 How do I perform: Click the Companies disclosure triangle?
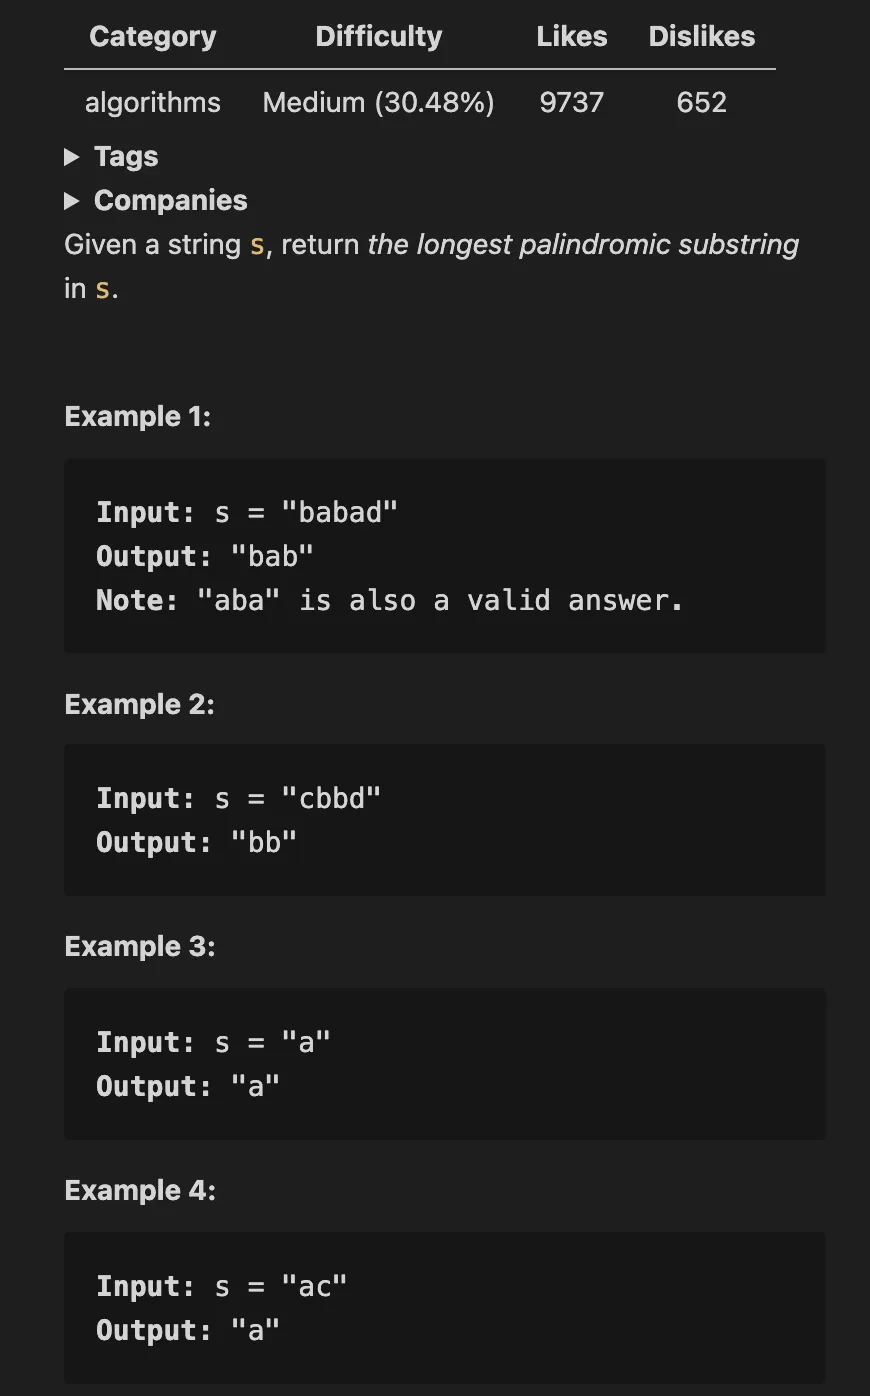point(71,200)
